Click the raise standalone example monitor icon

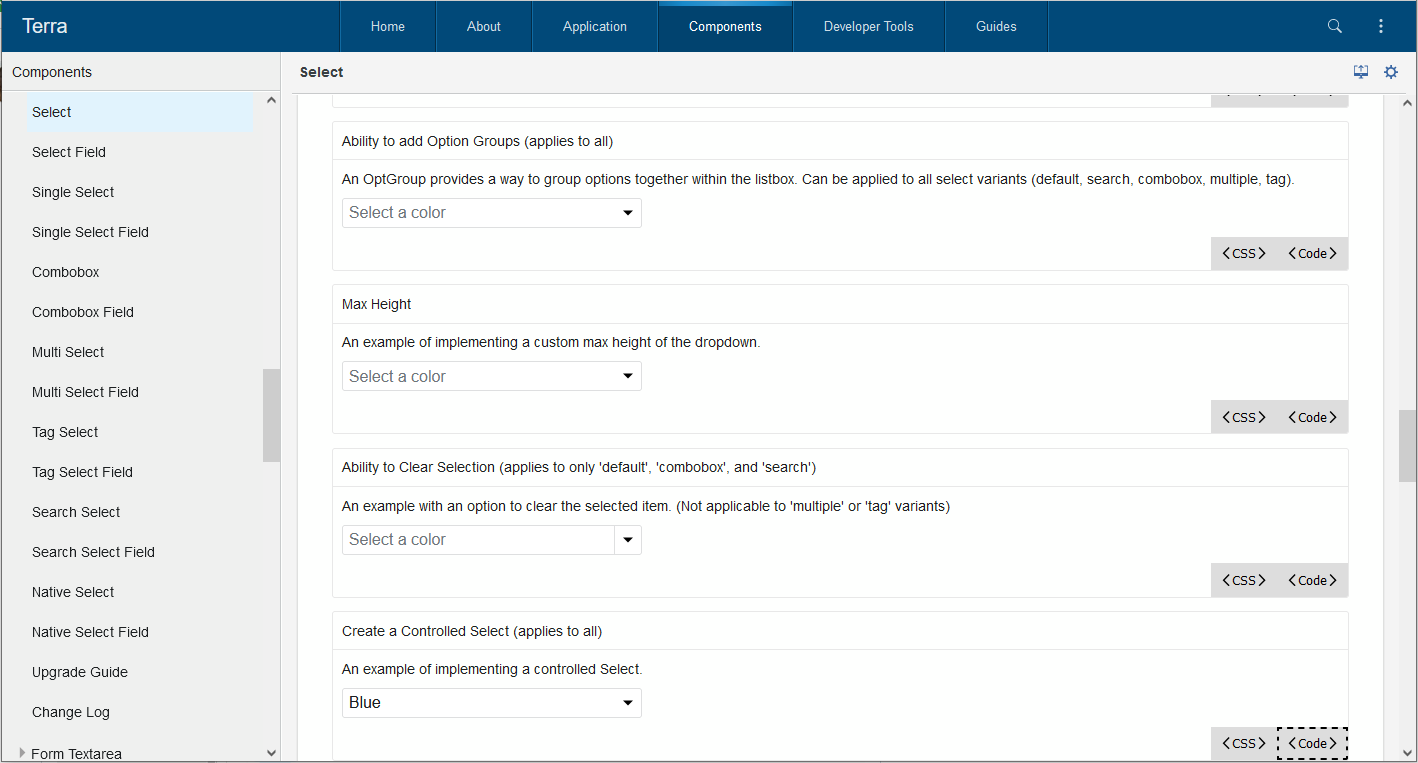(x=1361, y=71)
